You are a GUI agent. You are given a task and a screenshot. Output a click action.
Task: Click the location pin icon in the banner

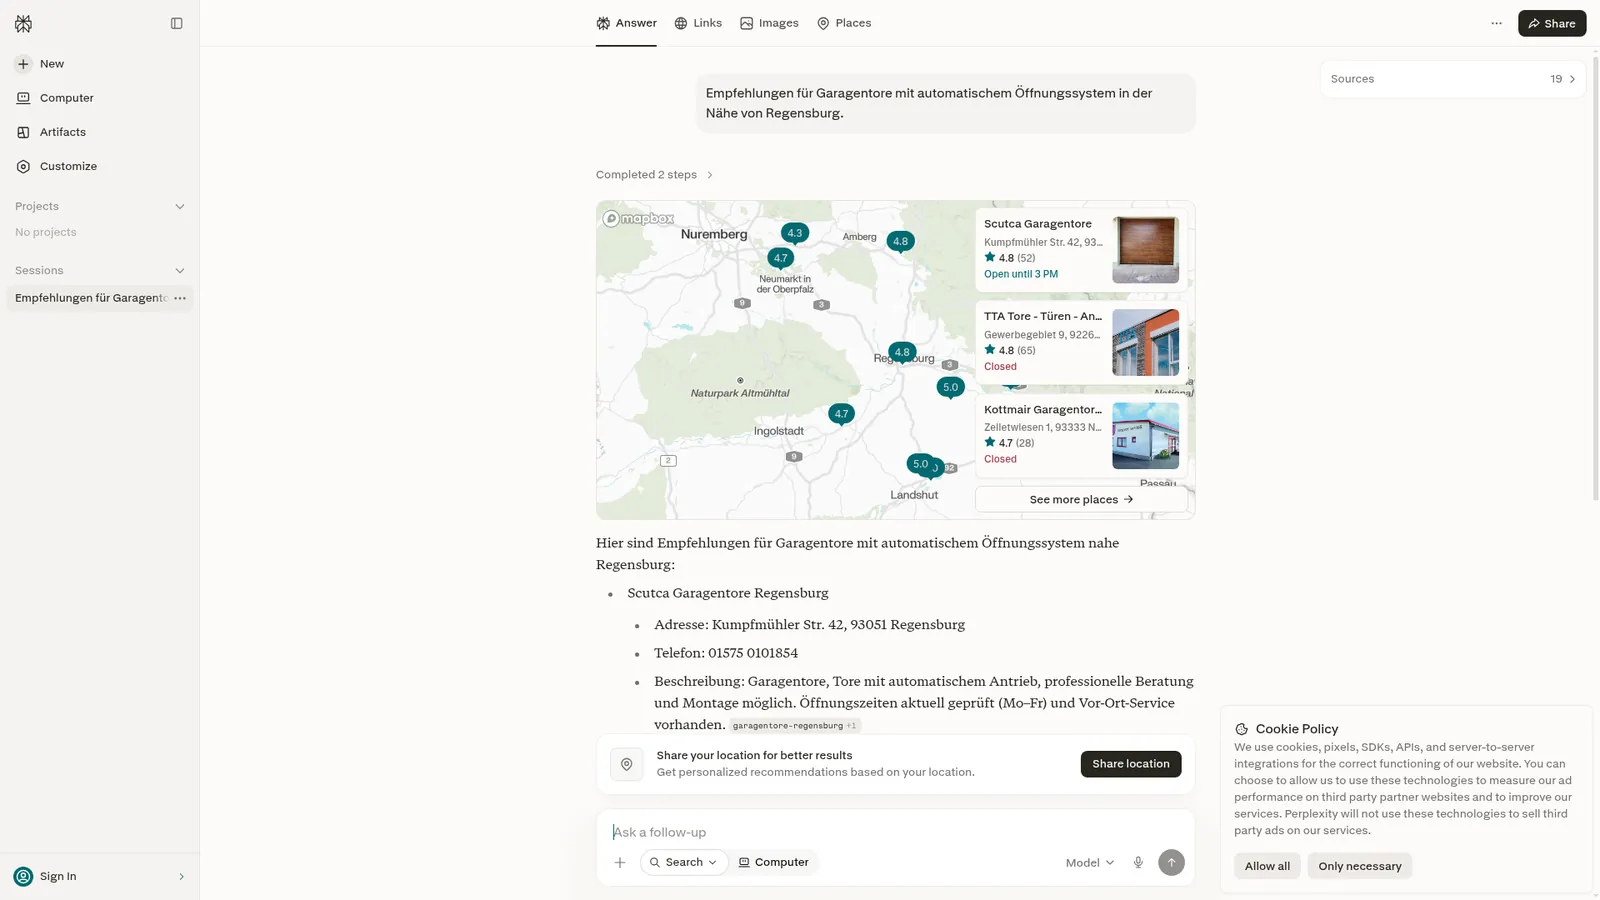tap(627, 764)
